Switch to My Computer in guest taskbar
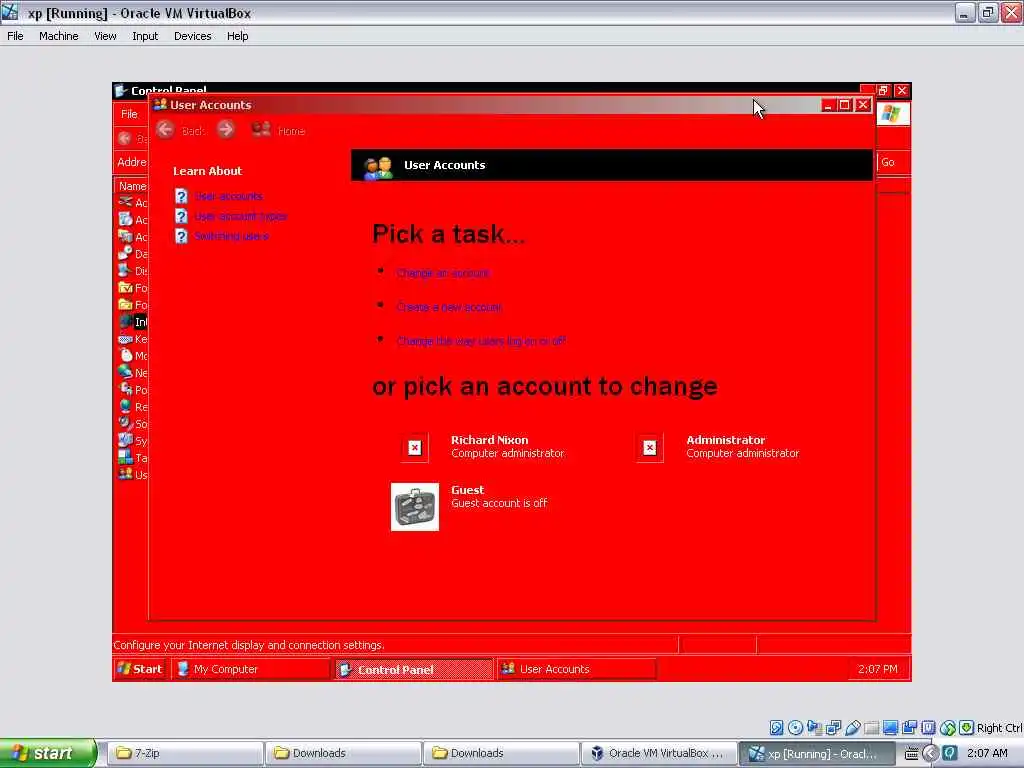1024x768 pixels. (251, 669)
